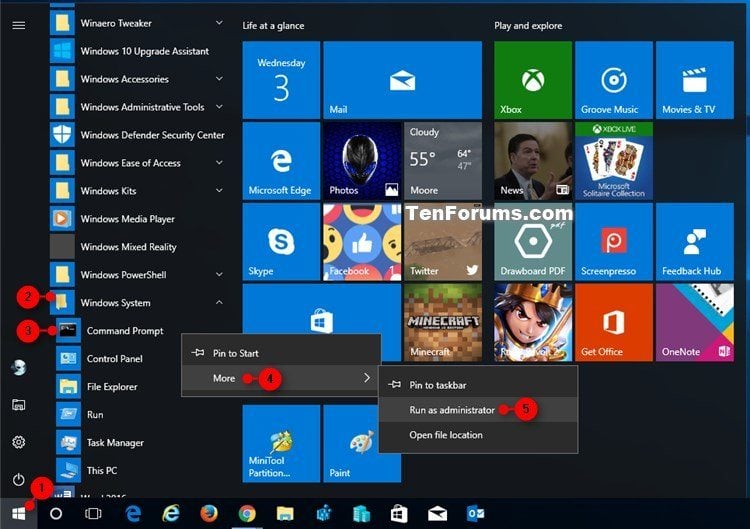Screen dimensions: 750x529
Task: Open Windows 10 Upgrade Assistant
Action: click(138, 51)
